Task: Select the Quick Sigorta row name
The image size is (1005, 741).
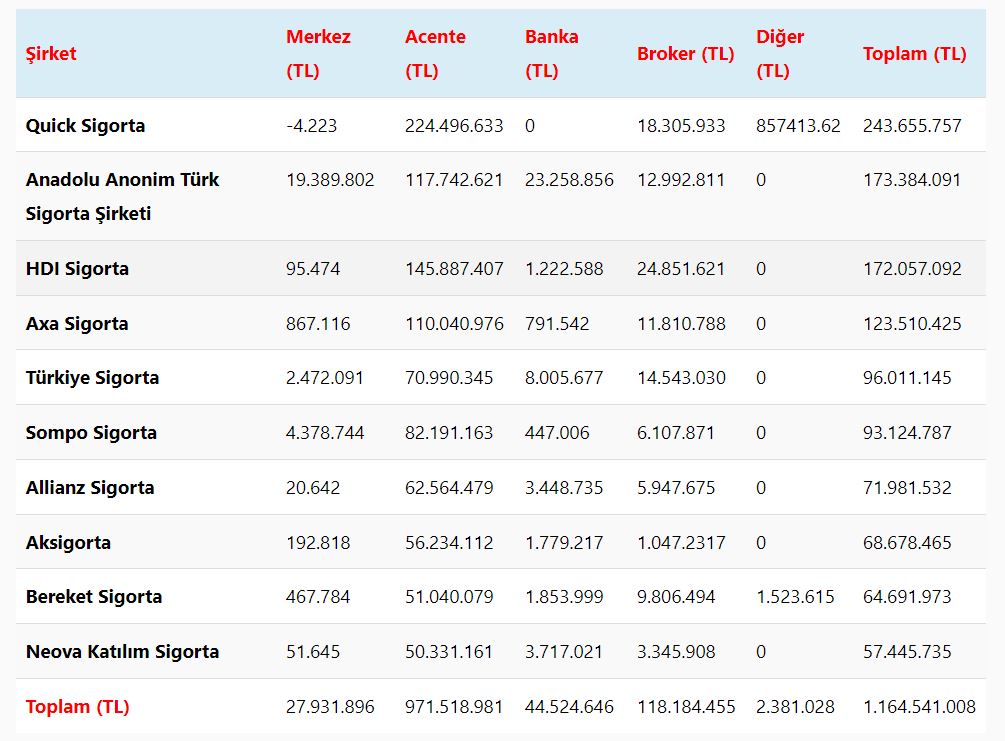Action: 85,126
